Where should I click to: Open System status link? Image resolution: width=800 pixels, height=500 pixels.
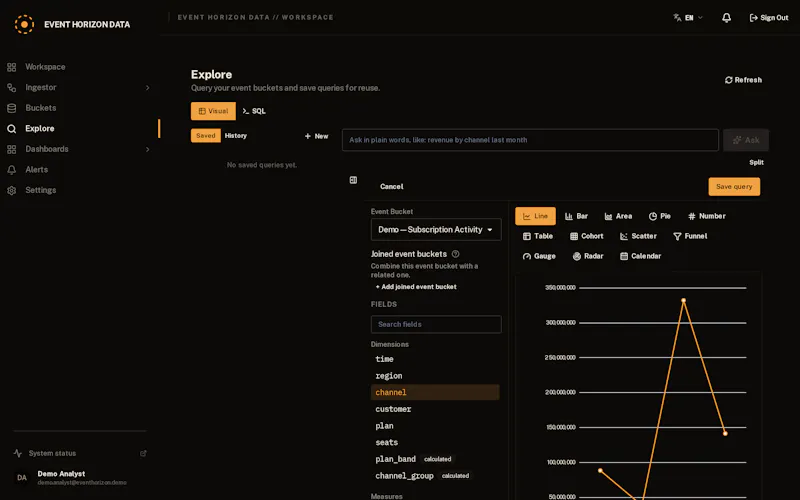tap(52, 453)
